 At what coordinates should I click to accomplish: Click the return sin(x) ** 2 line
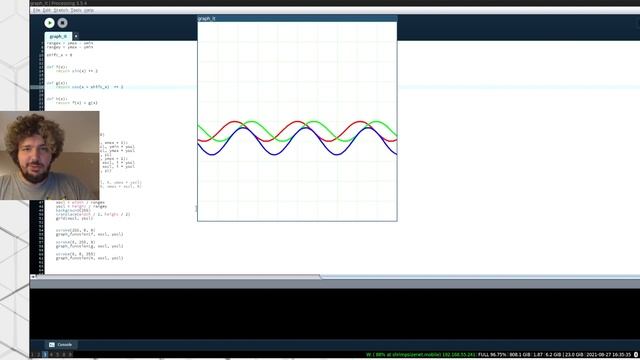(x=76, y=71)
